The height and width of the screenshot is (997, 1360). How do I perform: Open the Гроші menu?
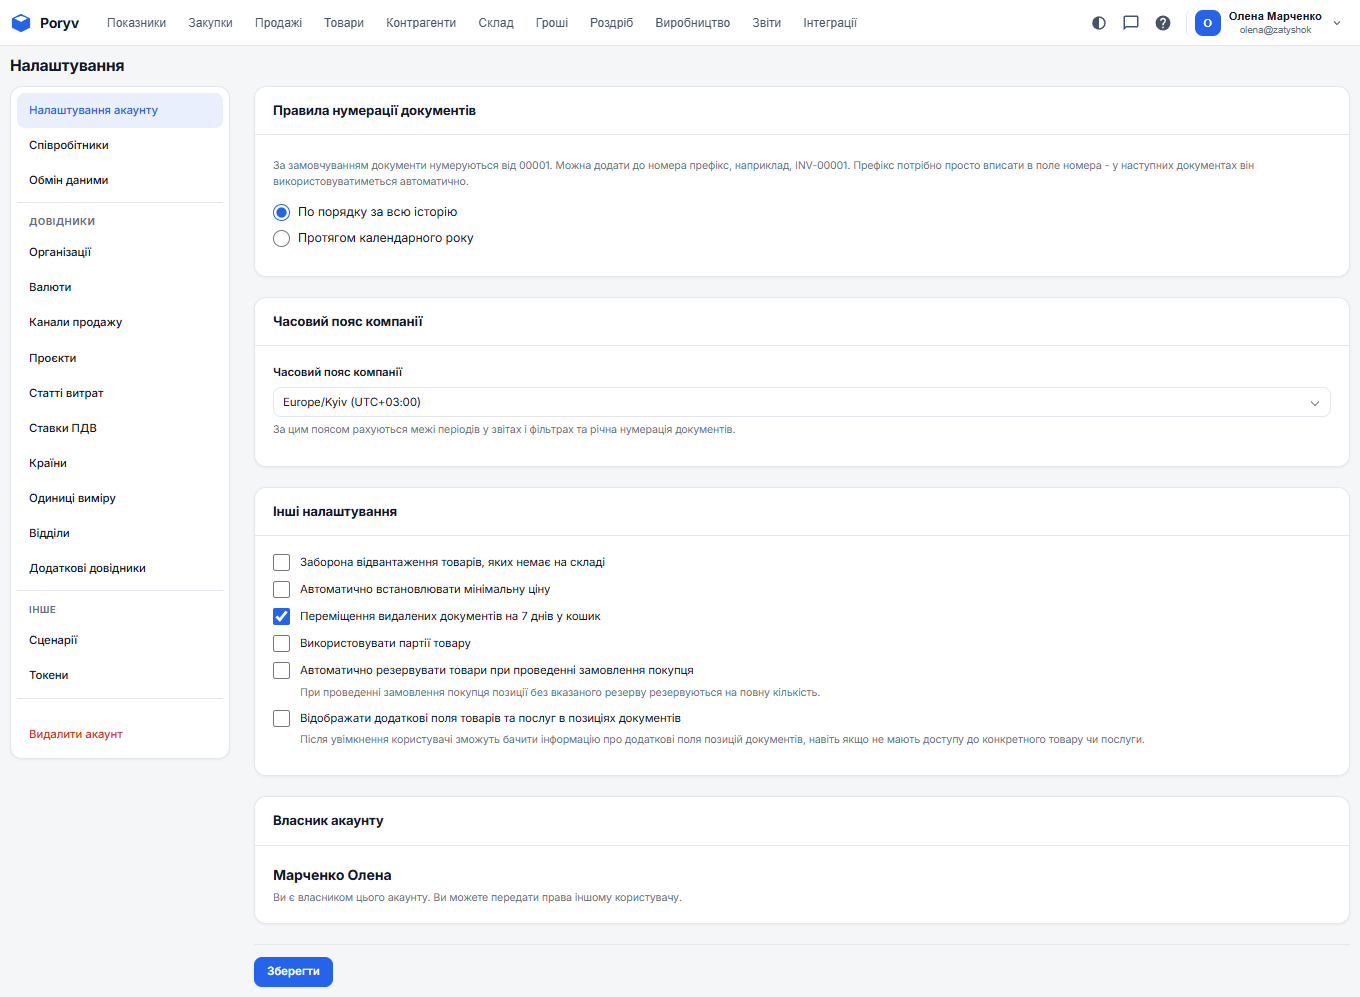pyautogui.click(x=552, y=23)
